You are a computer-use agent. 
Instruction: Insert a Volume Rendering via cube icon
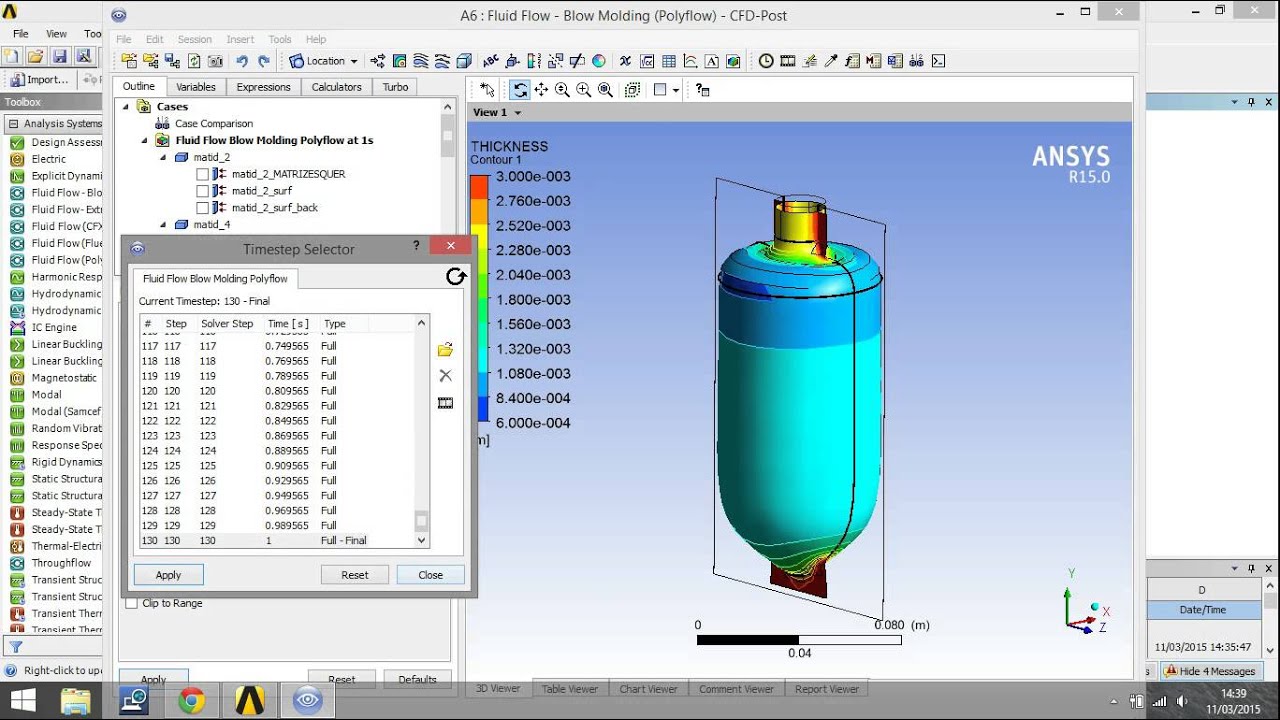point(464,61)
